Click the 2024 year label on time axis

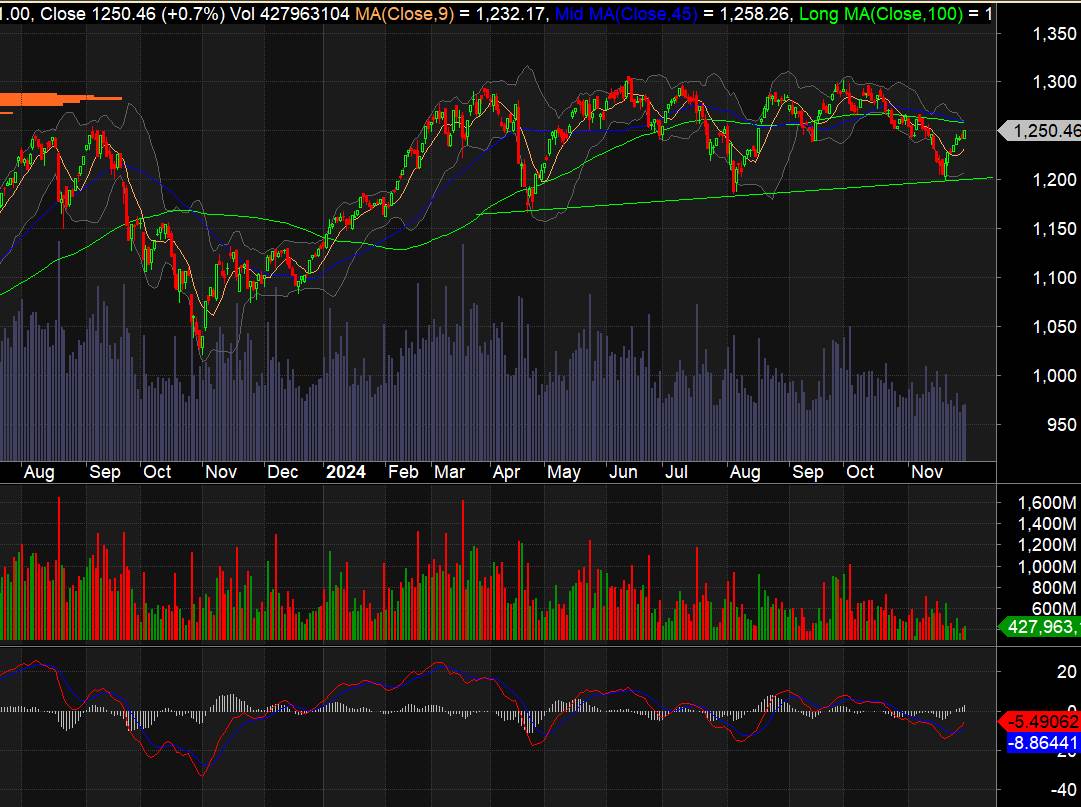(x=346, y=472)
